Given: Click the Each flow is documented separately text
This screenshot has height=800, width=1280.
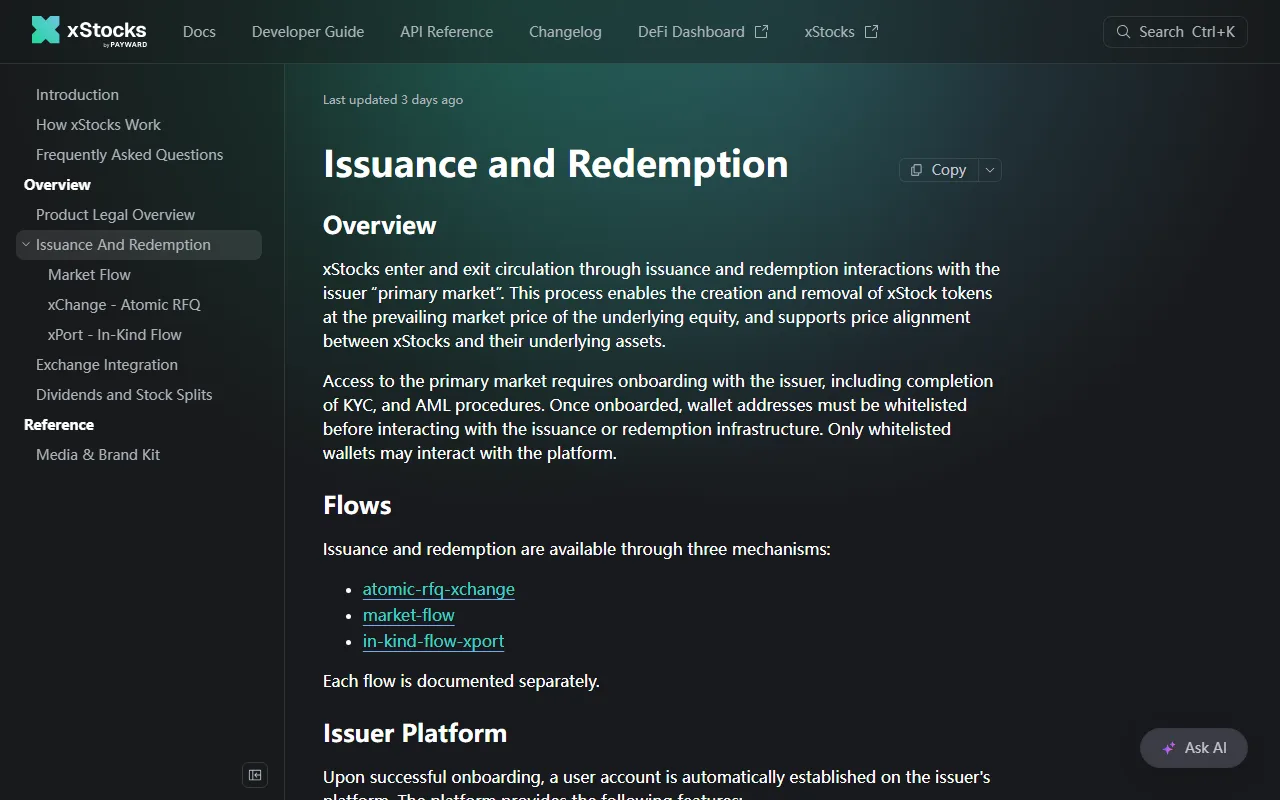Looking at the screenshot, I should tap(461, 681).
